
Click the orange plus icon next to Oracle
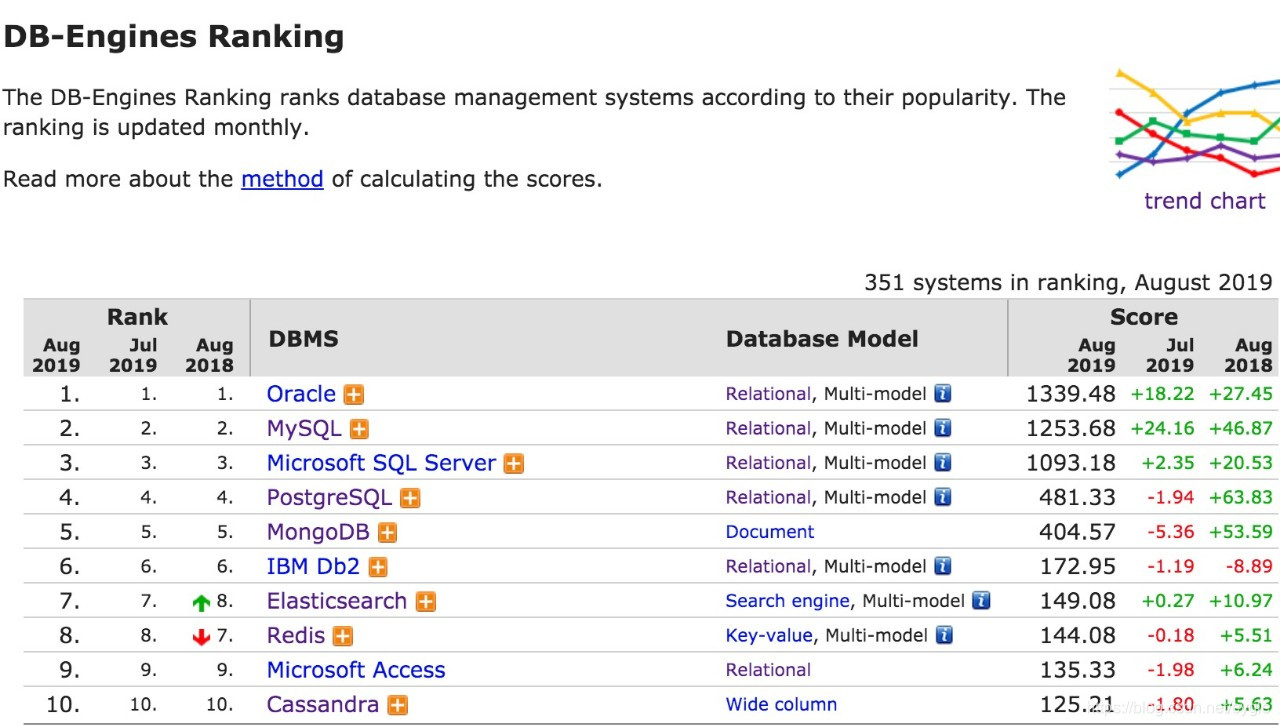[x=354, y=394]
